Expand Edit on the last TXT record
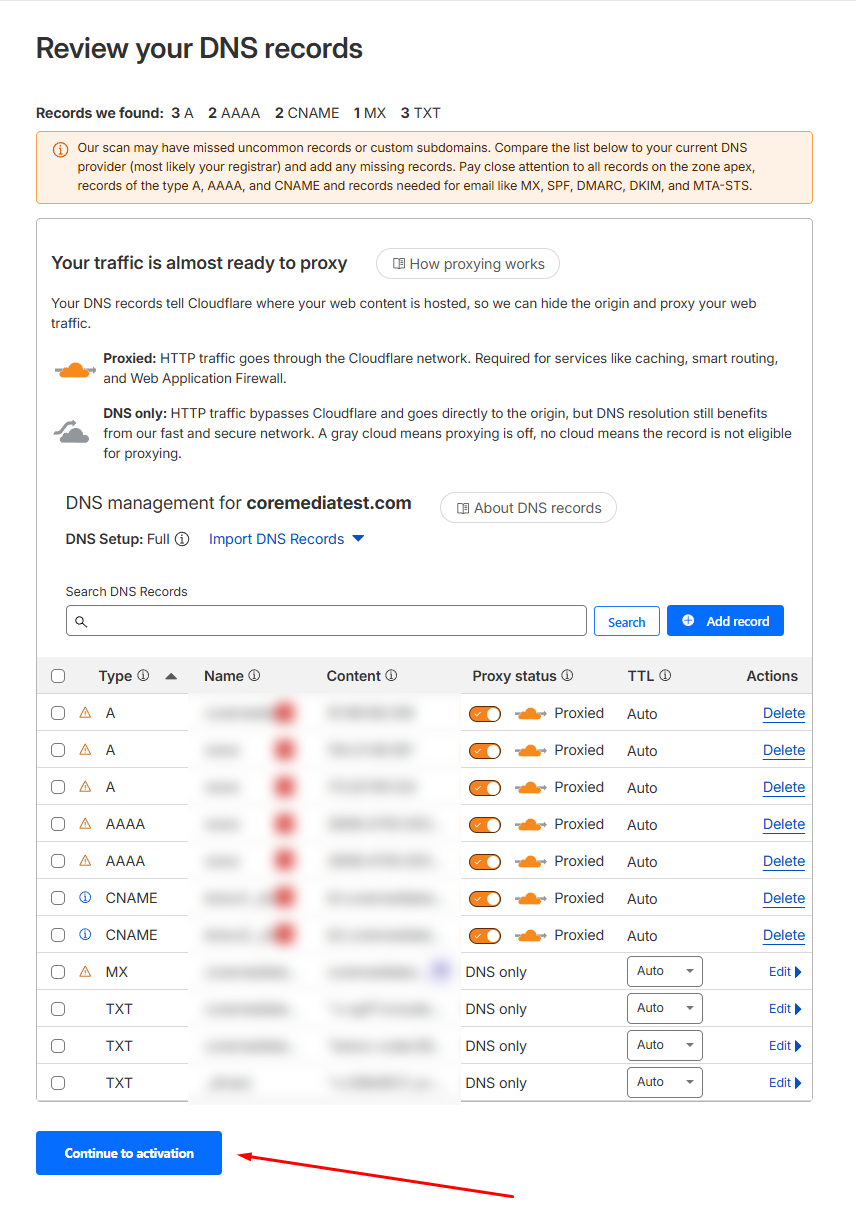The image size is (856, 1217). click(785, 1083)
